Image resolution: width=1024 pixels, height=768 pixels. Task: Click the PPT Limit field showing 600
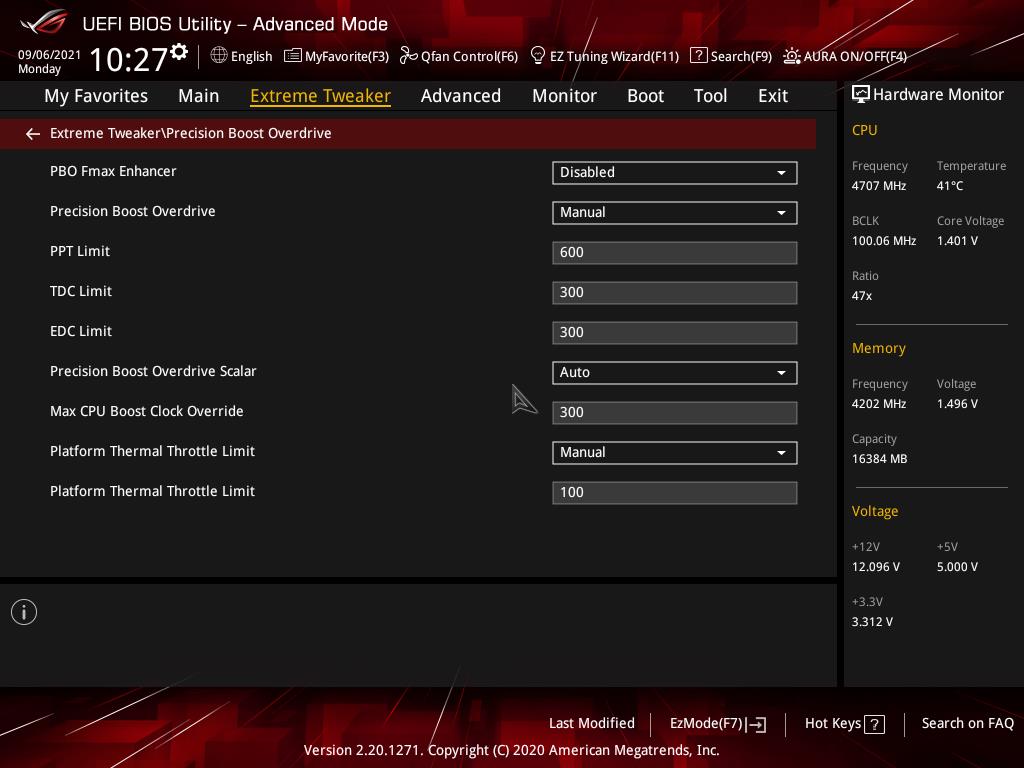point(675,253)
